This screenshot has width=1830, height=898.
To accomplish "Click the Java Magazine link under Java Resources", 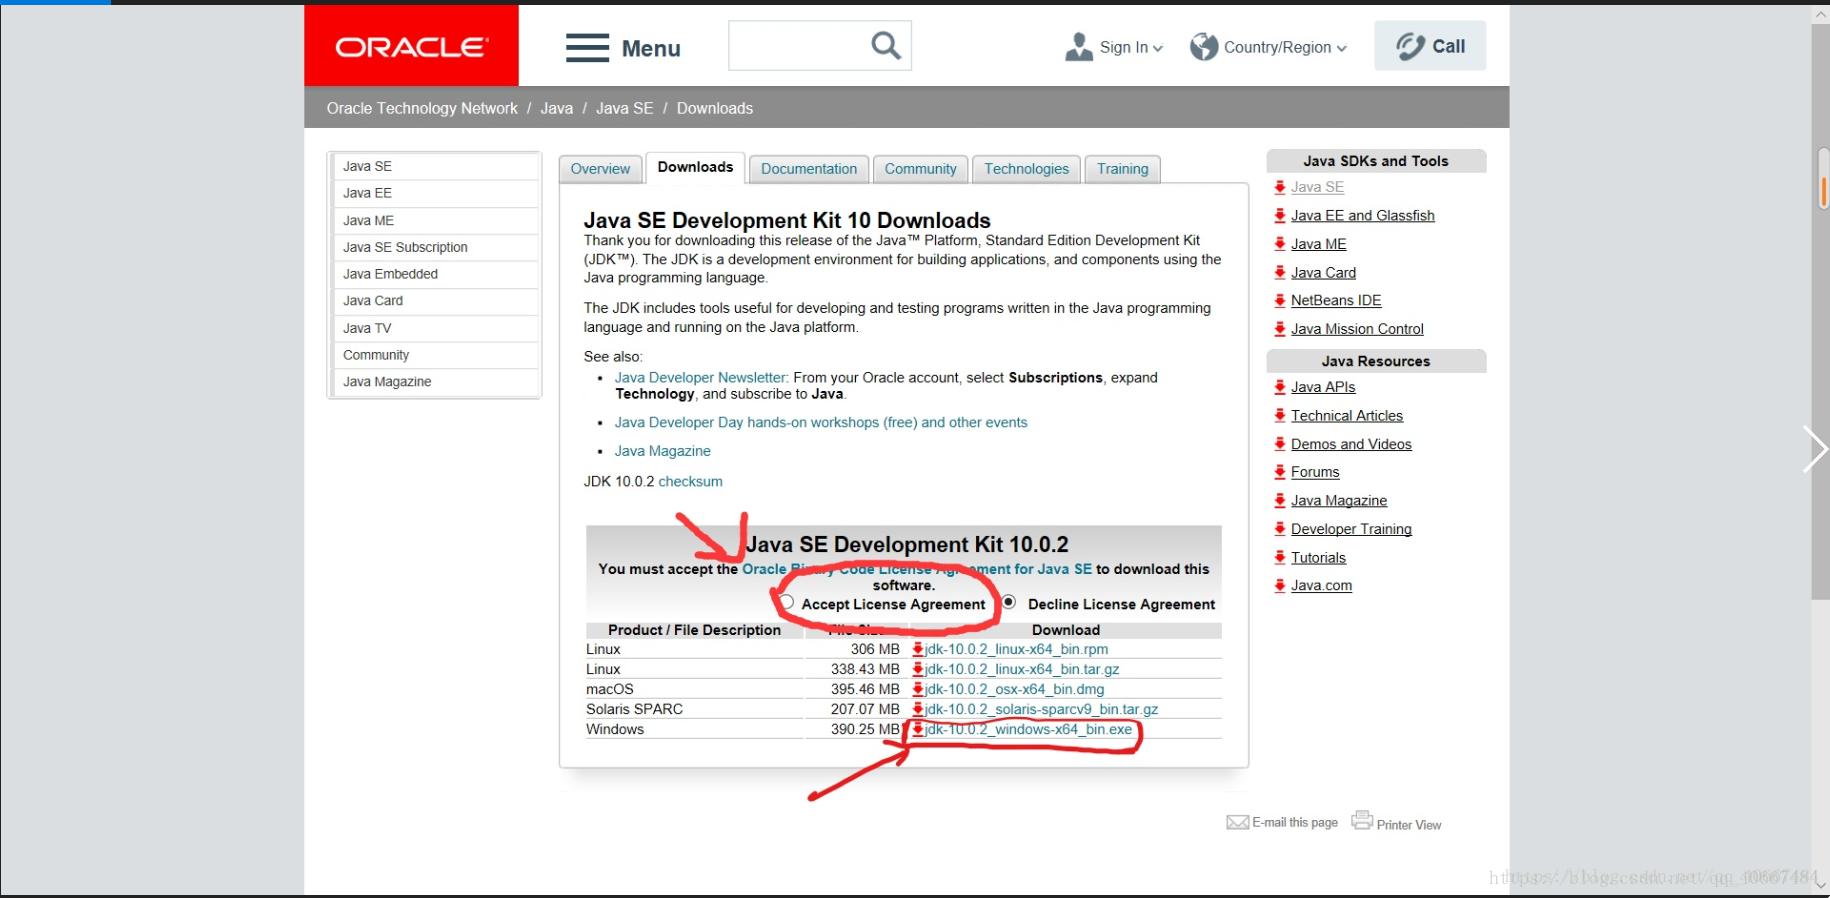I will pos(1339,501).
